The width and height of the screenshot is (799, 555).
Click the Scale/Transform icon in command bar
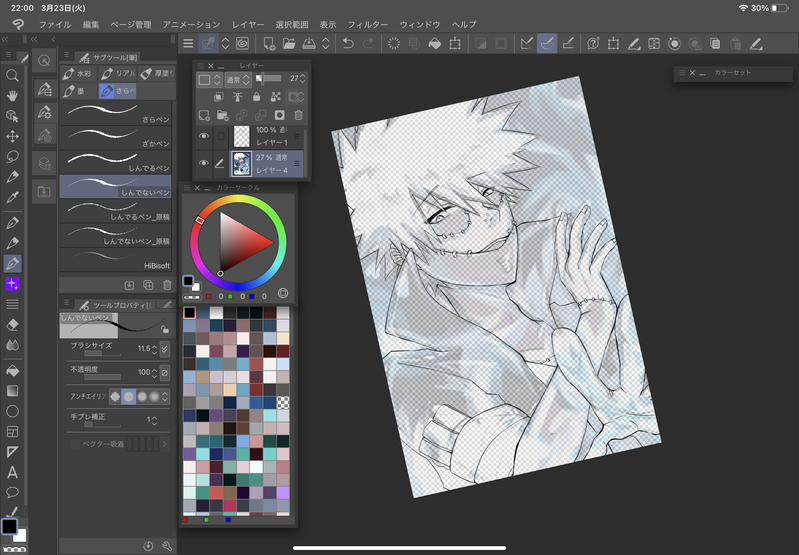[x=455, y=44]
